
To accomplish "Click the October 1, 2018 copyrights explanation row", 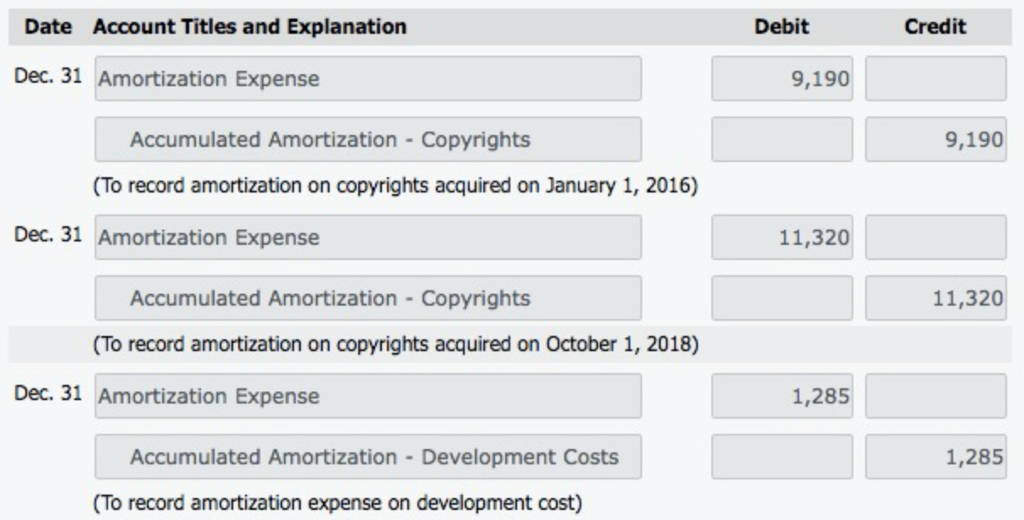I will [510, 344].
